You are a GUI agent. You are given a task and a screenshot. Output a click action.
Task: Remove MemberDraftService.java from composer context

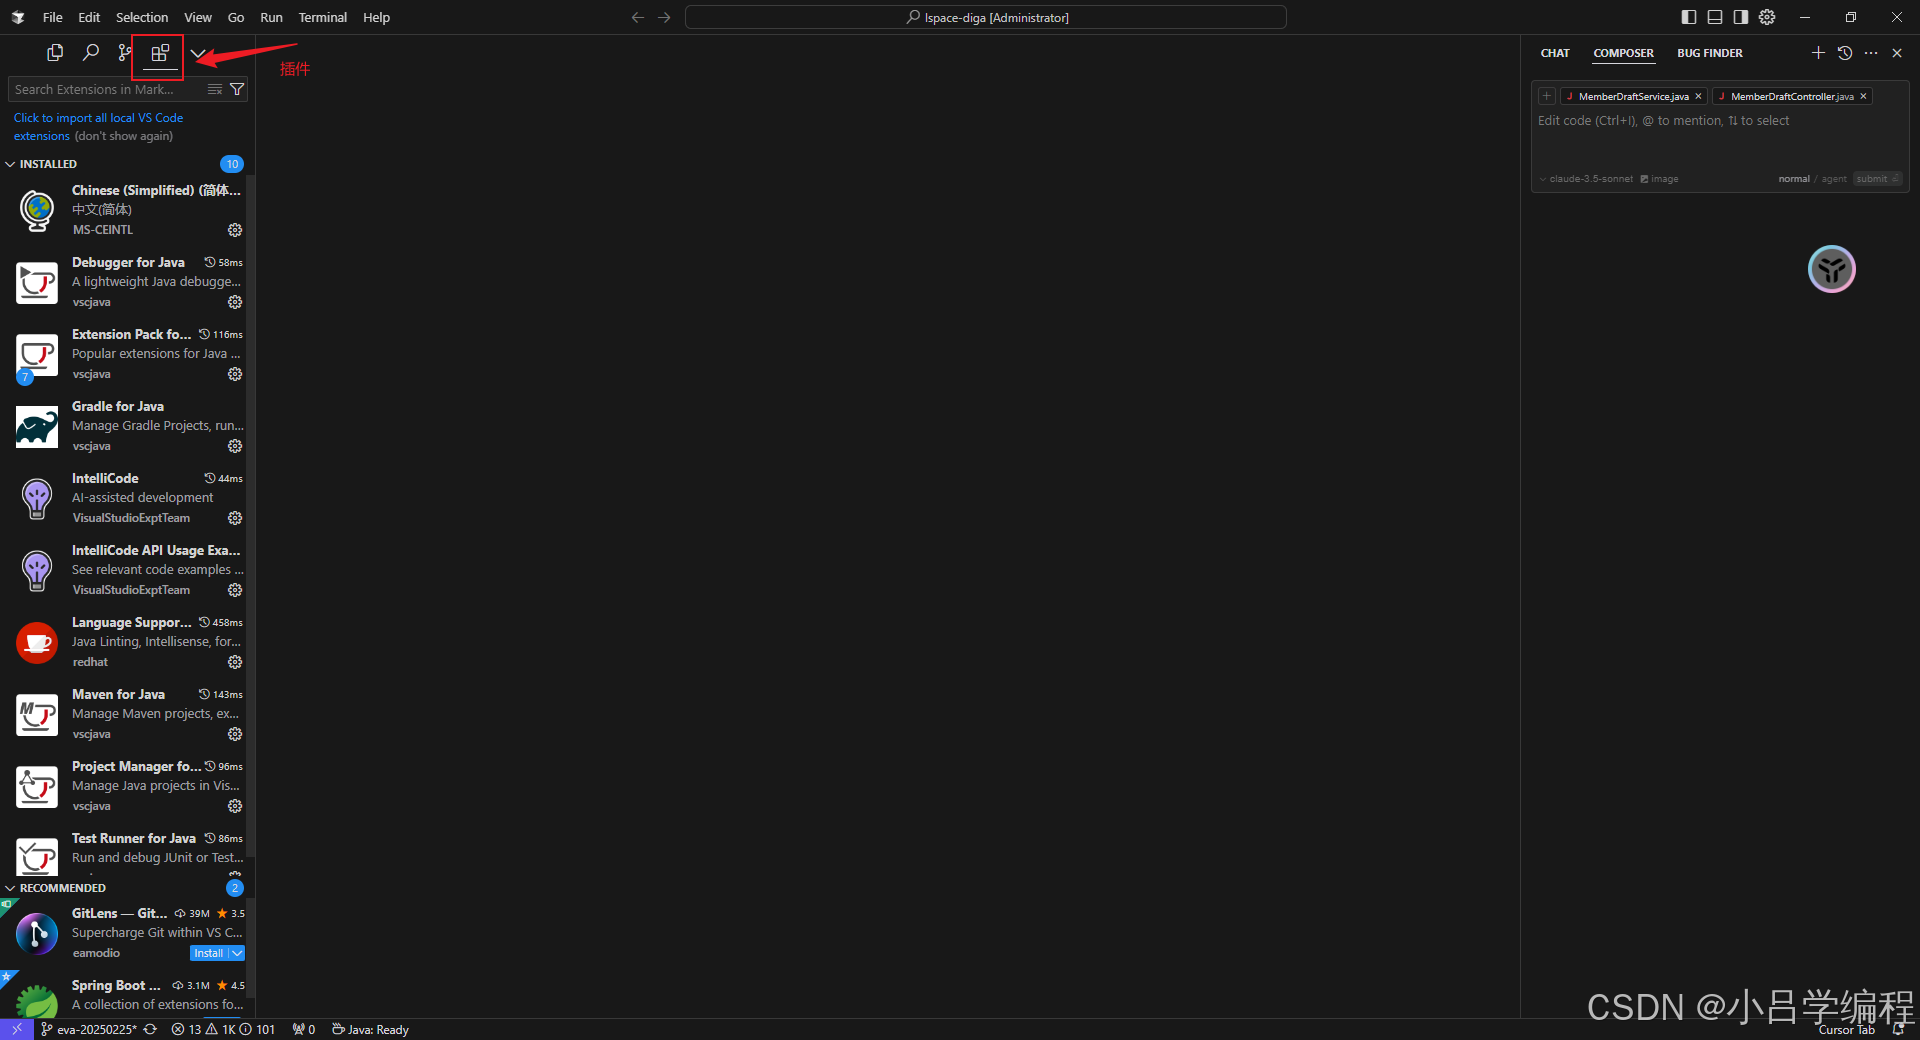tap(1698, 96)
